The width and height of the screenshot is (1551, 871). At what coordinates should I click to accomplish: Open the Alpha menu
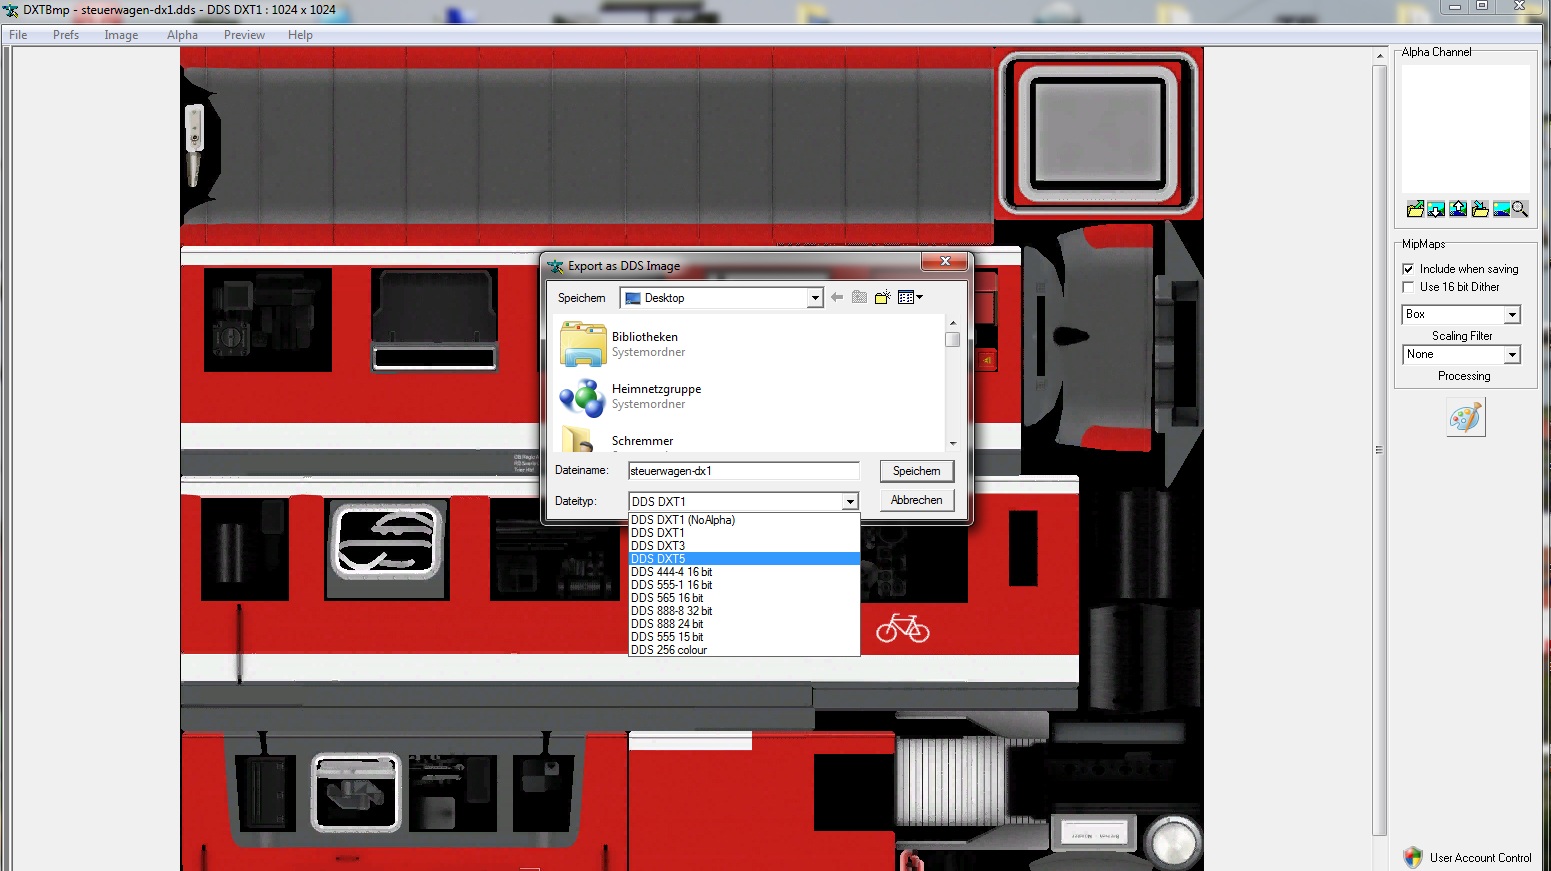pos(182,35)
